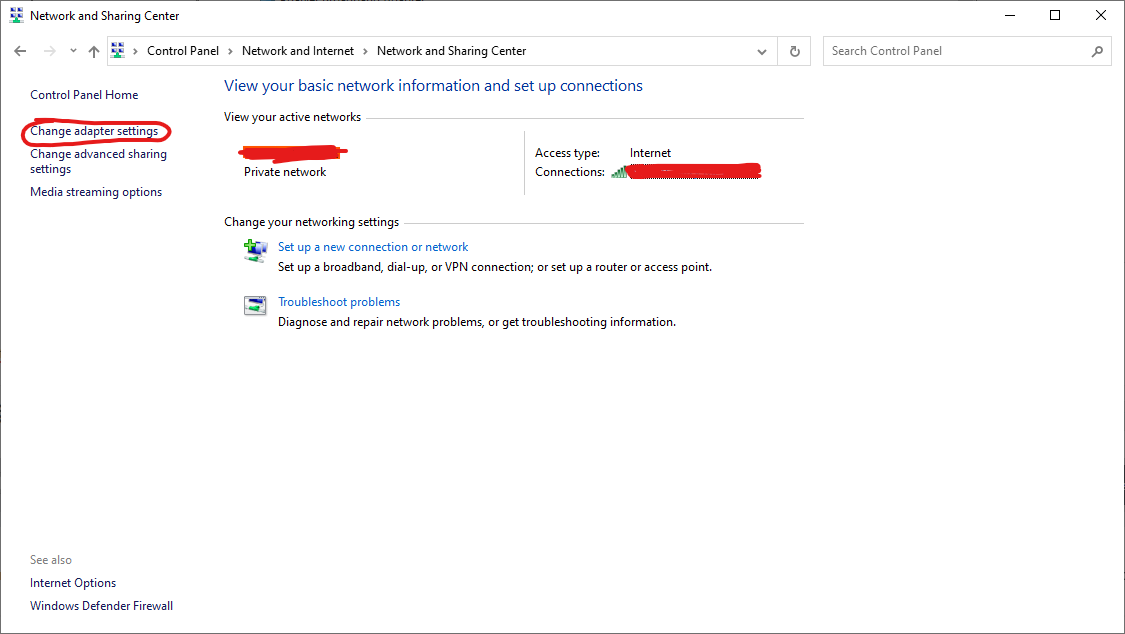This screenshot has height=634, width=1125.
Task: Maximize the Network and Sharing Center window
Action: (x=1055, y=15)
